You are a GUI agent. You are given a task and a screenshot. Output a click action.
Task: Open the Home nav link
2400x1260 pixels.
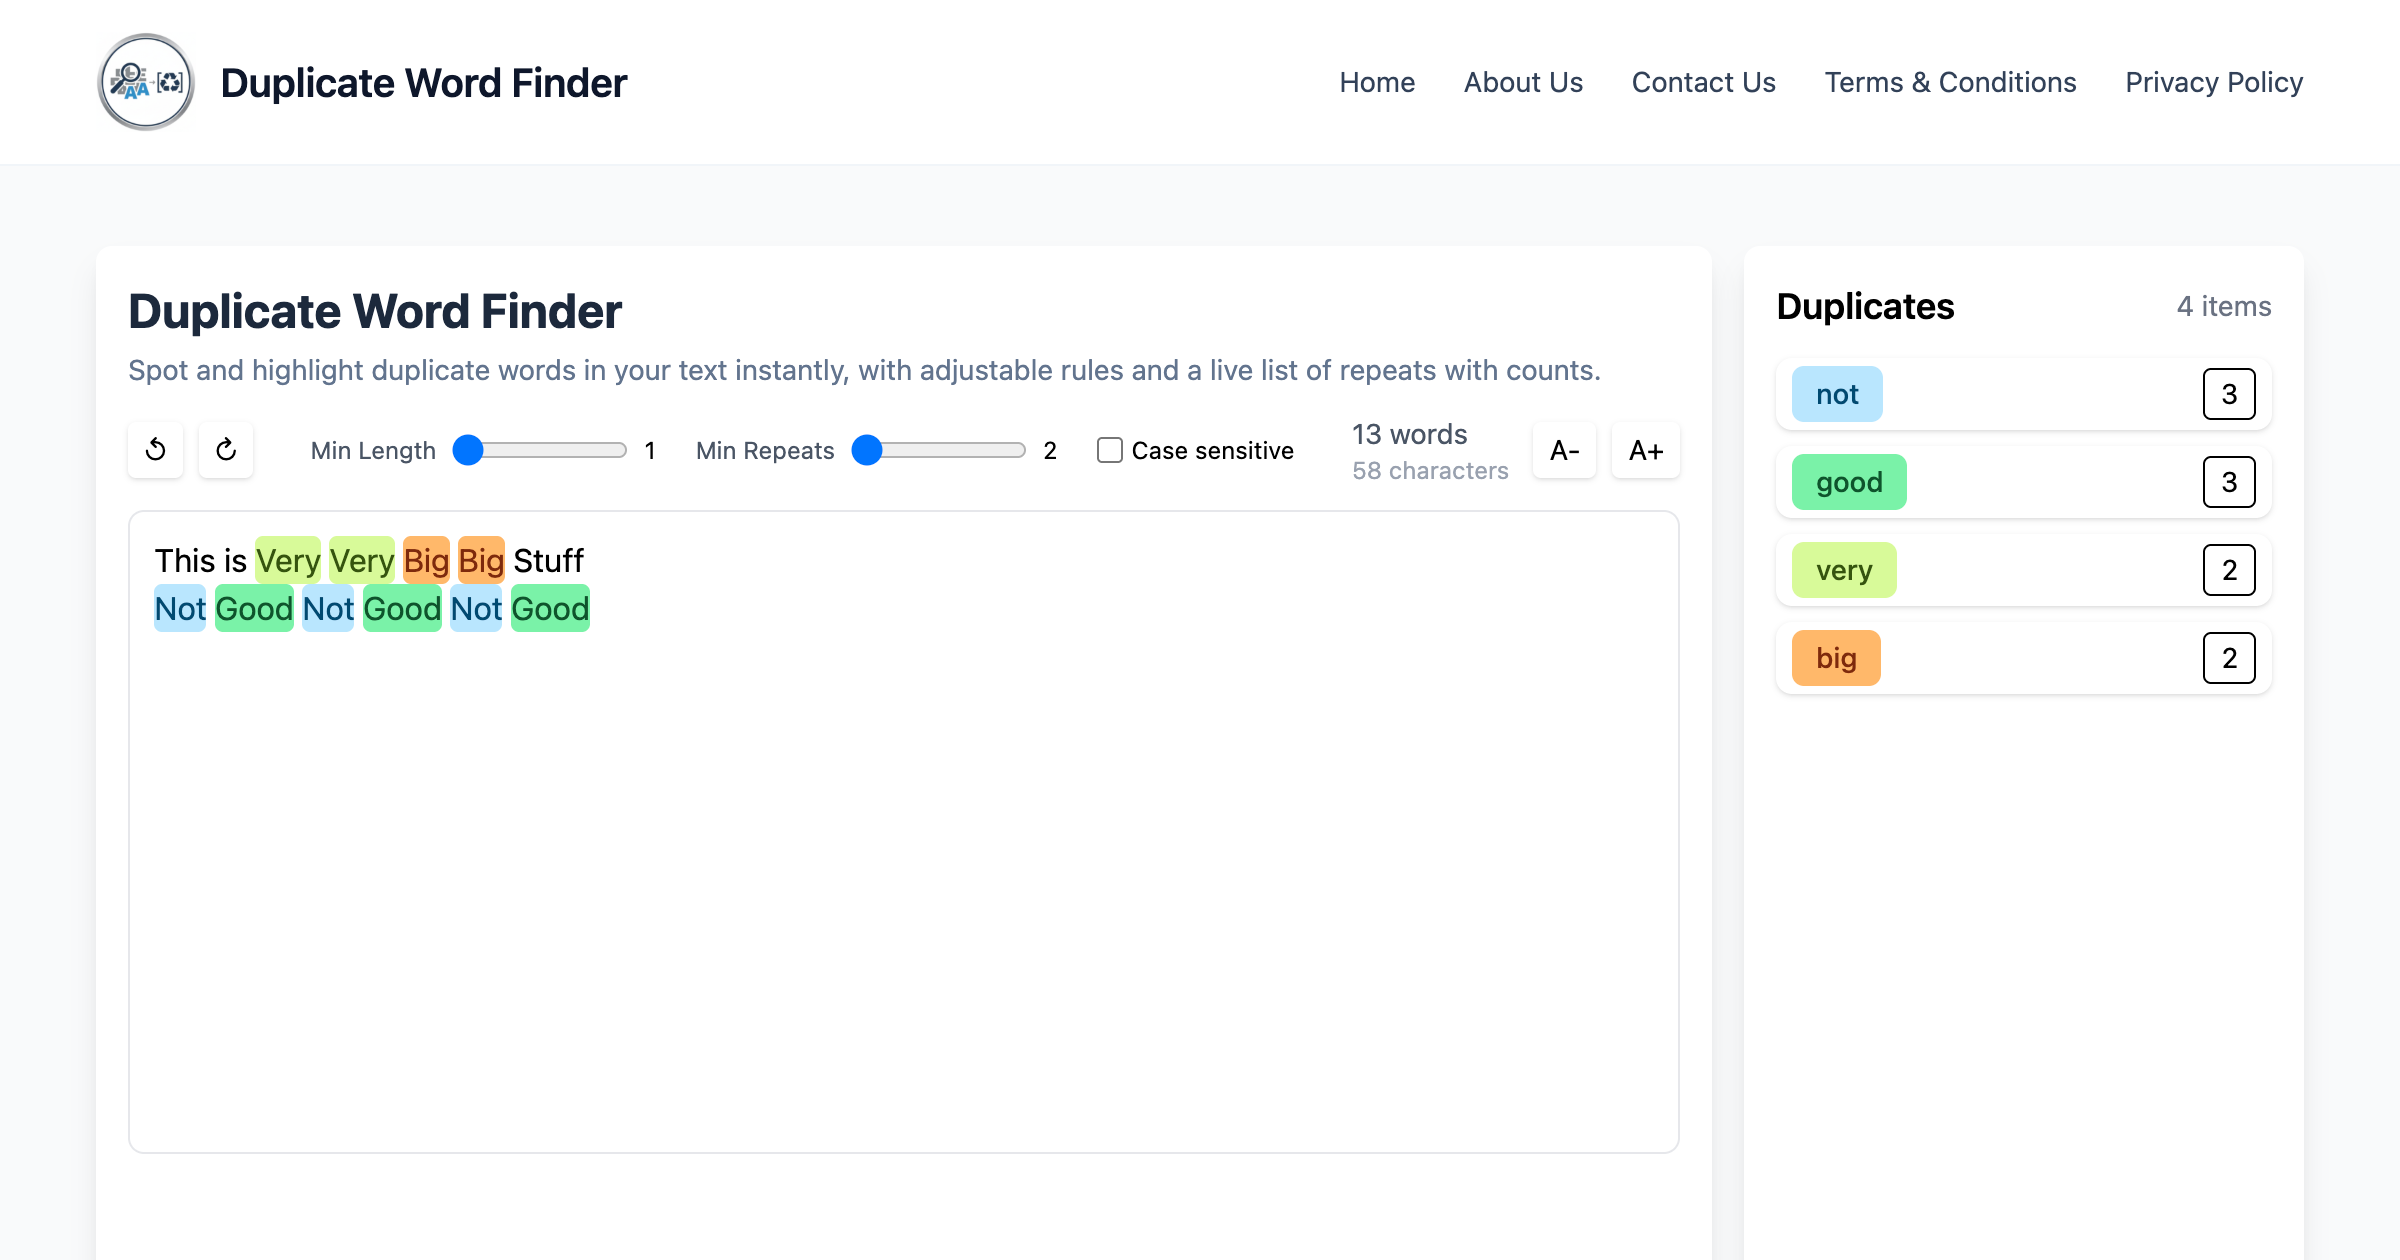1377,82
